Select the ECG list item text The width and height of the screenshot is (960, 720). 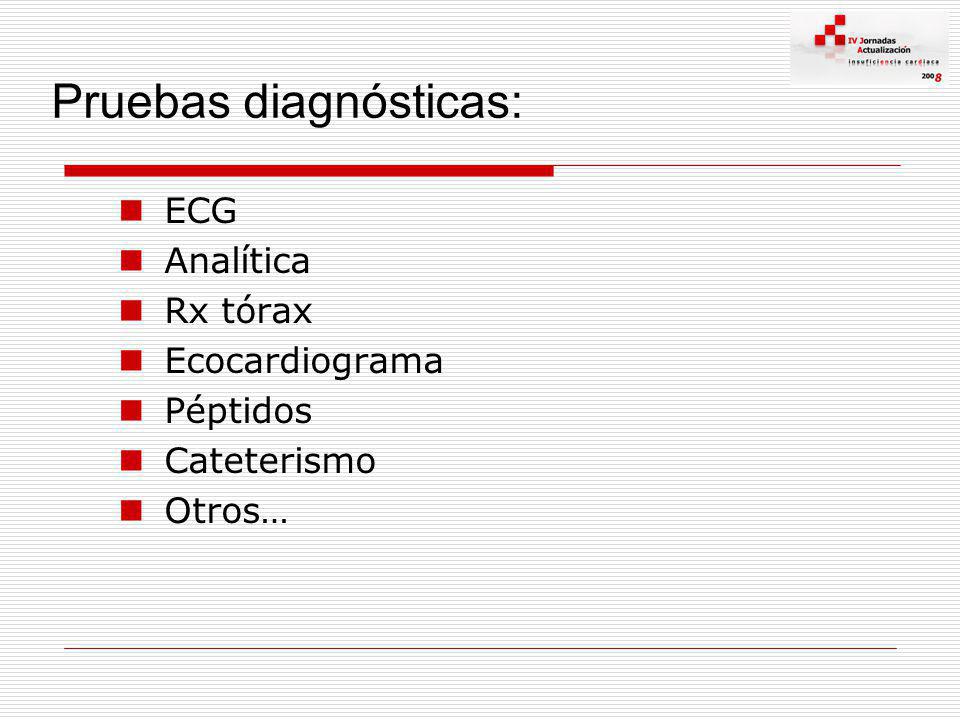[201, 211]
